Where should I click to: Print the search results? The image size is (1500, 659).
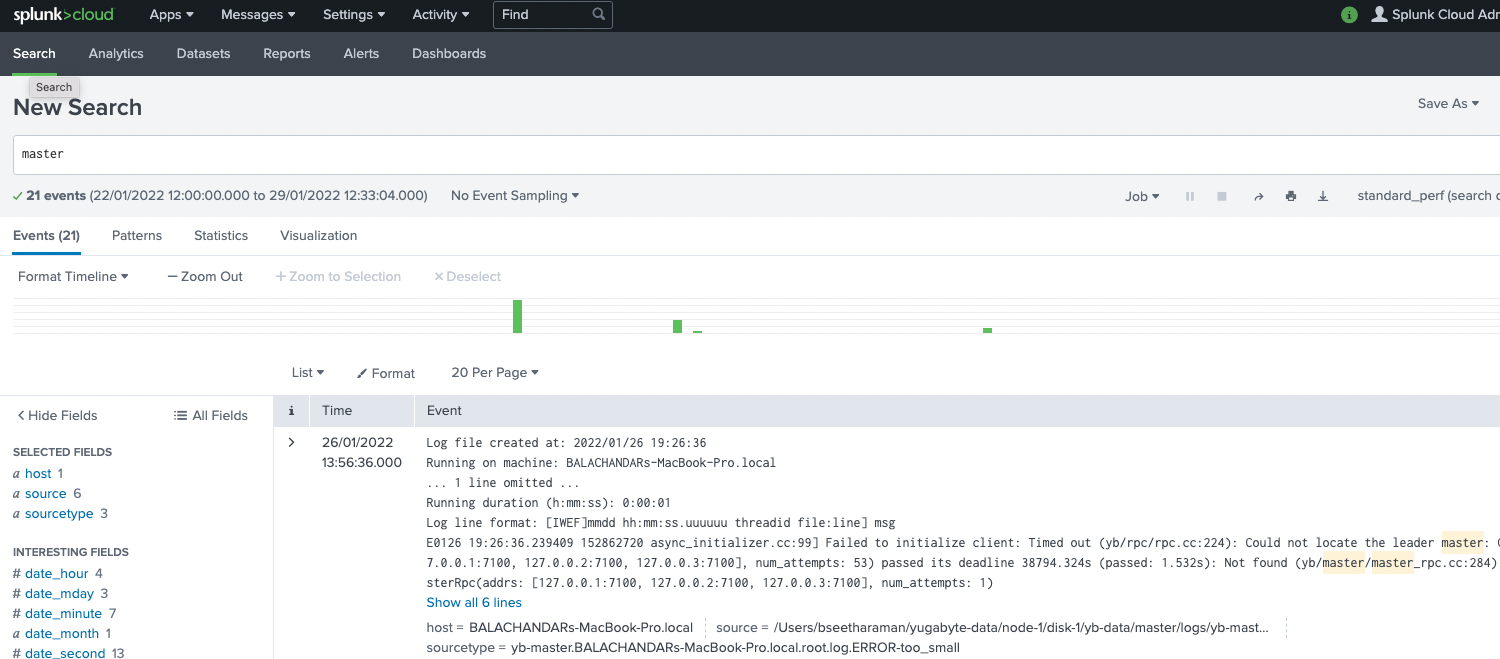coord(1290,196)
